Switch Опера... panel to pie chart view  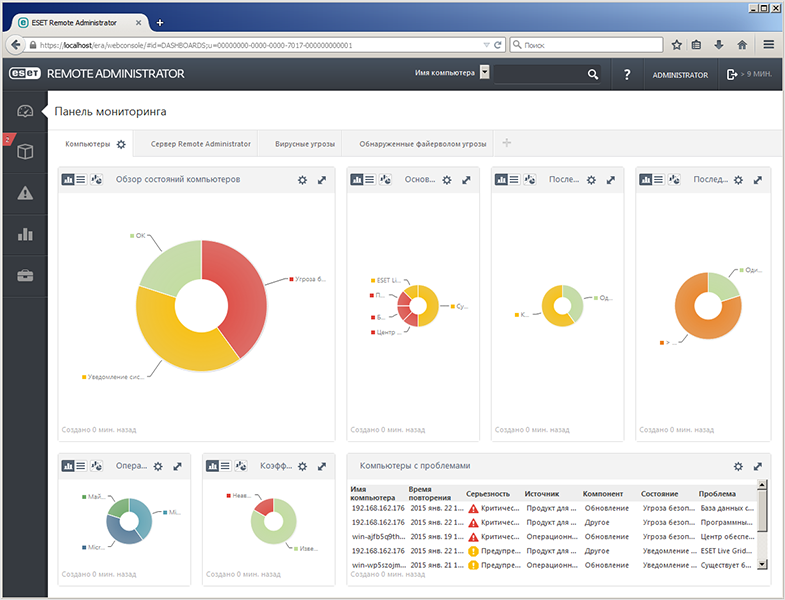(96, 466)
